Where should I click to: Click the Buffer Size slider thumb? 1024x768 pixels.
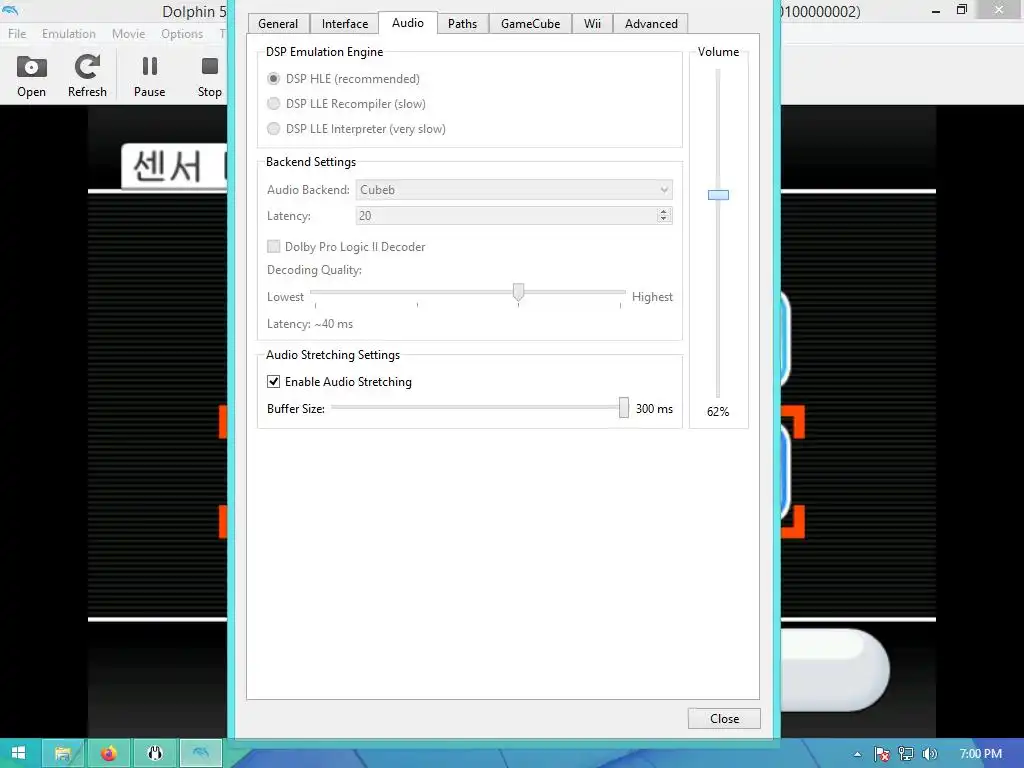(x=624, y=408)
